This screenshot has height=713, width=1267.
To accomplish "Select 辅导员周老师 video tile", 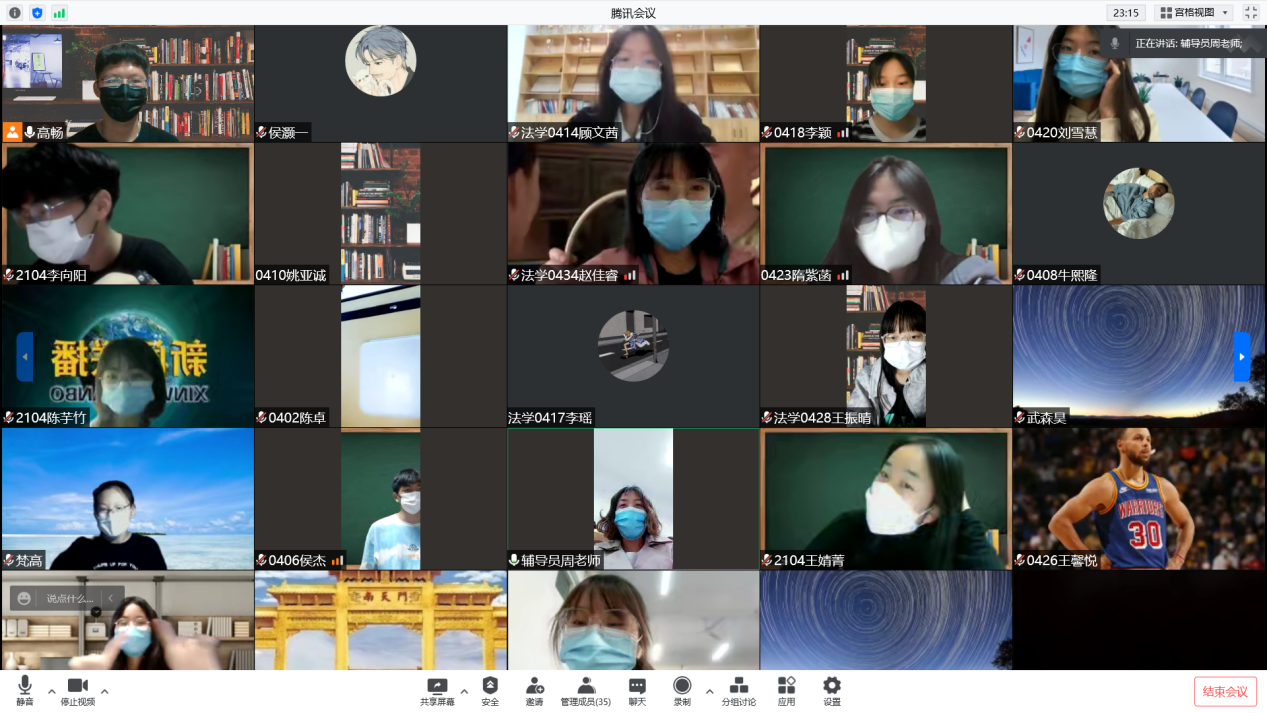I will click(633, 499).
